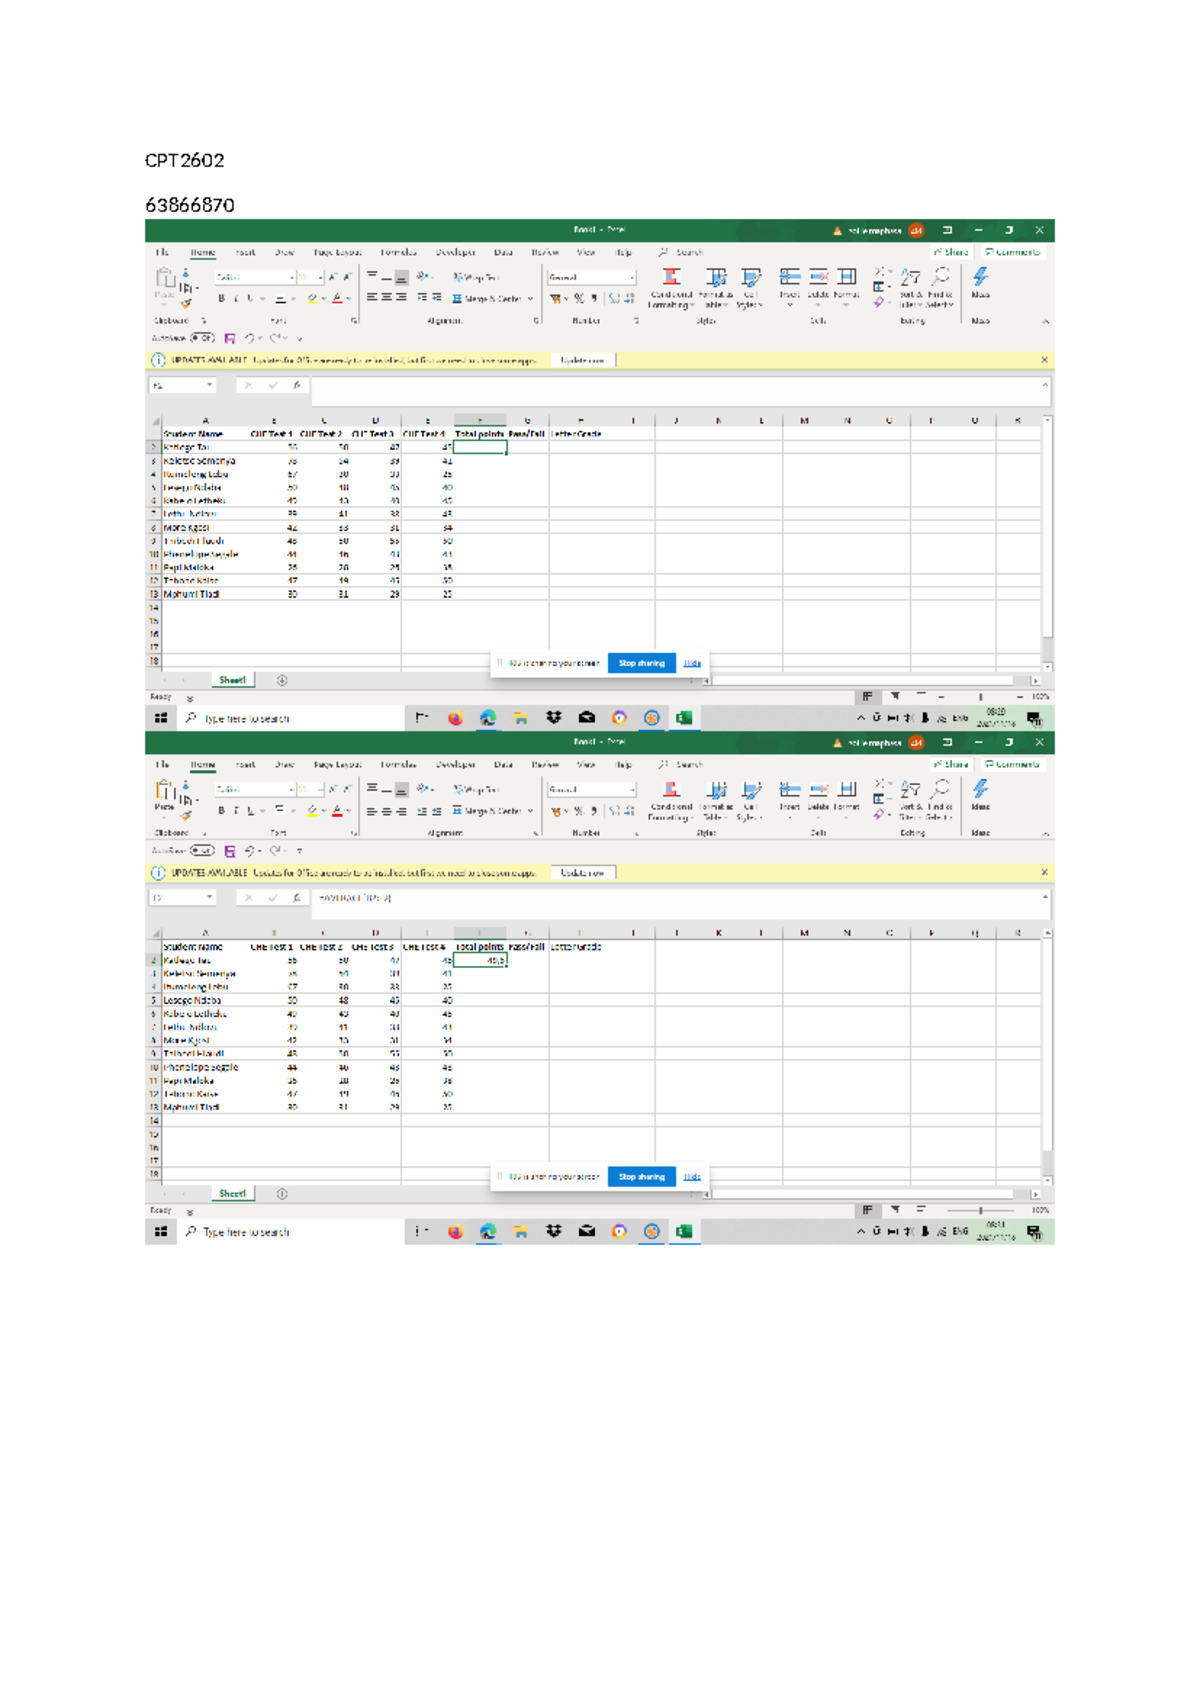Viewport: 1200px width, 1696px height.
Task: Click Sort & Filter in second Excel screenshot
Action: pos(910,800)
